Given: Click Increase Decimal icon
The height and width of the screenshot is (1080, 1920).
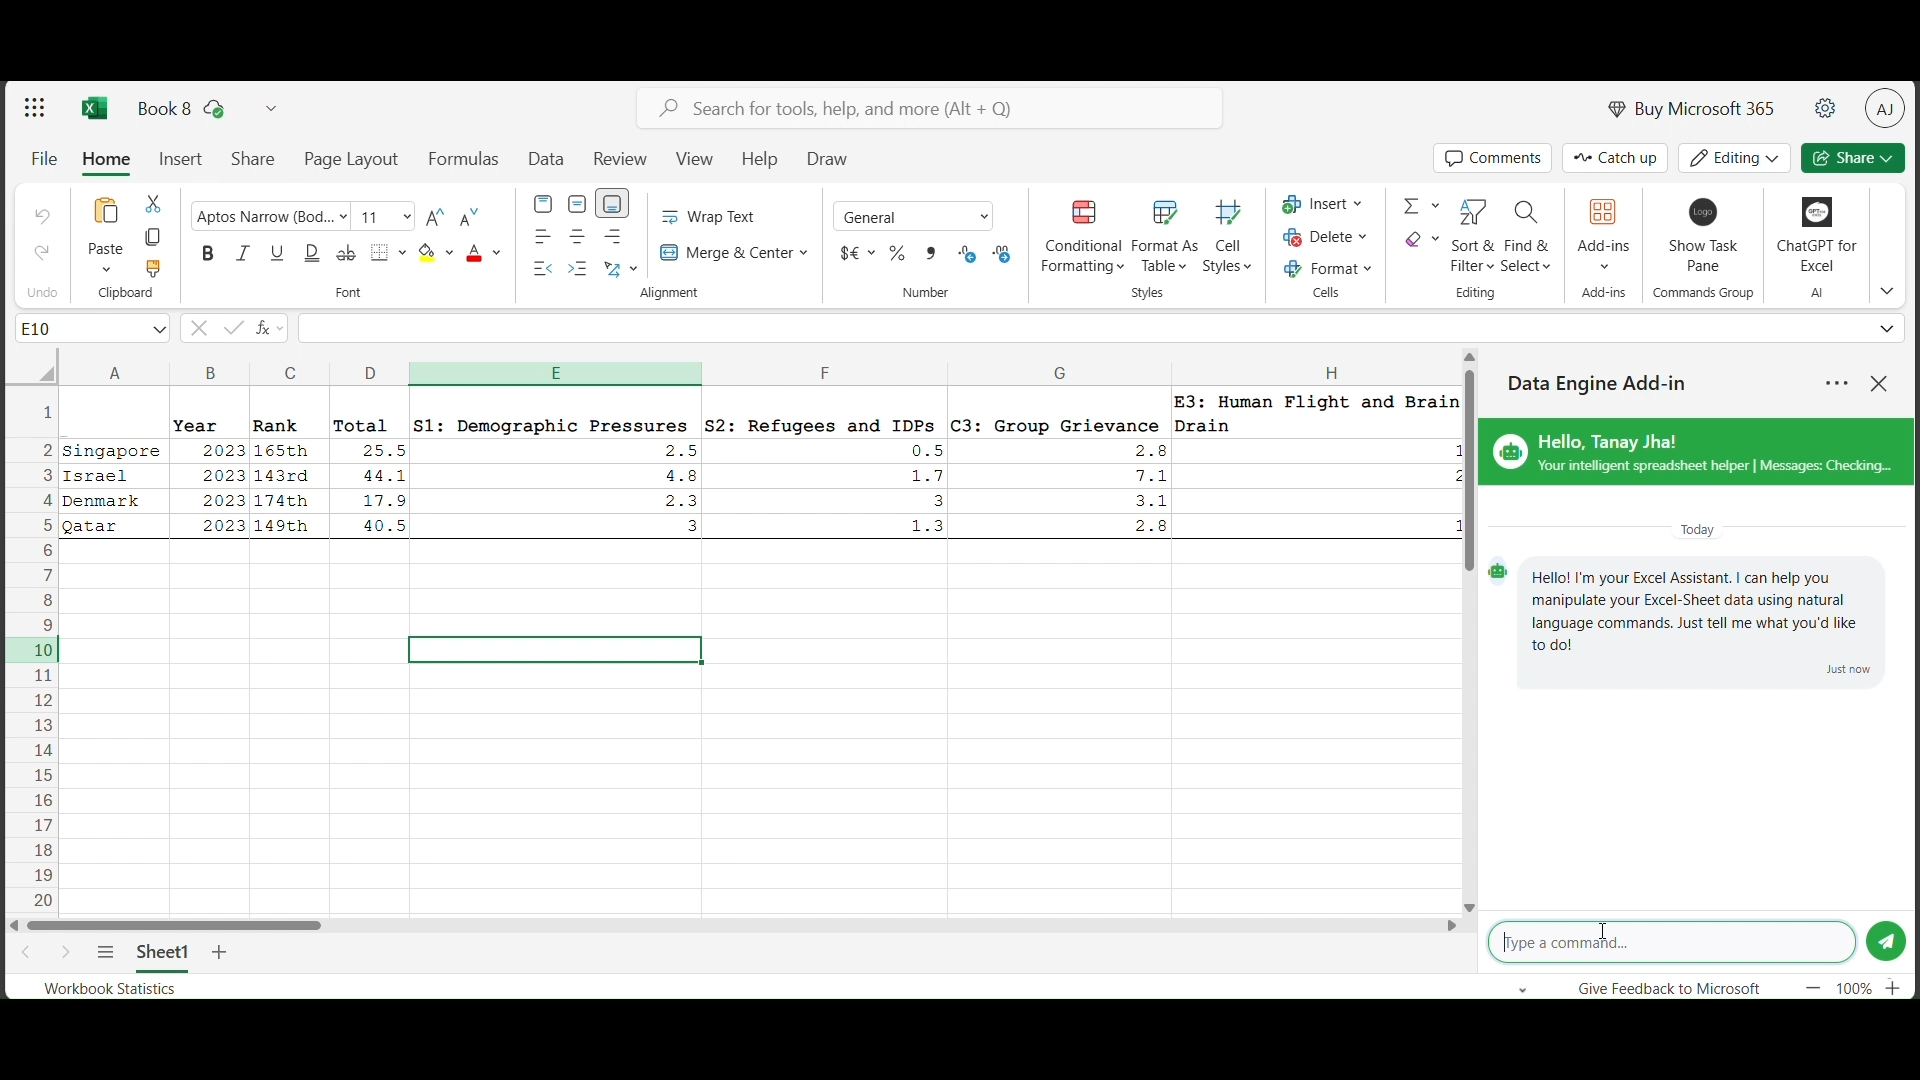Looking at the screenshot, I should (x=969, y=254).
